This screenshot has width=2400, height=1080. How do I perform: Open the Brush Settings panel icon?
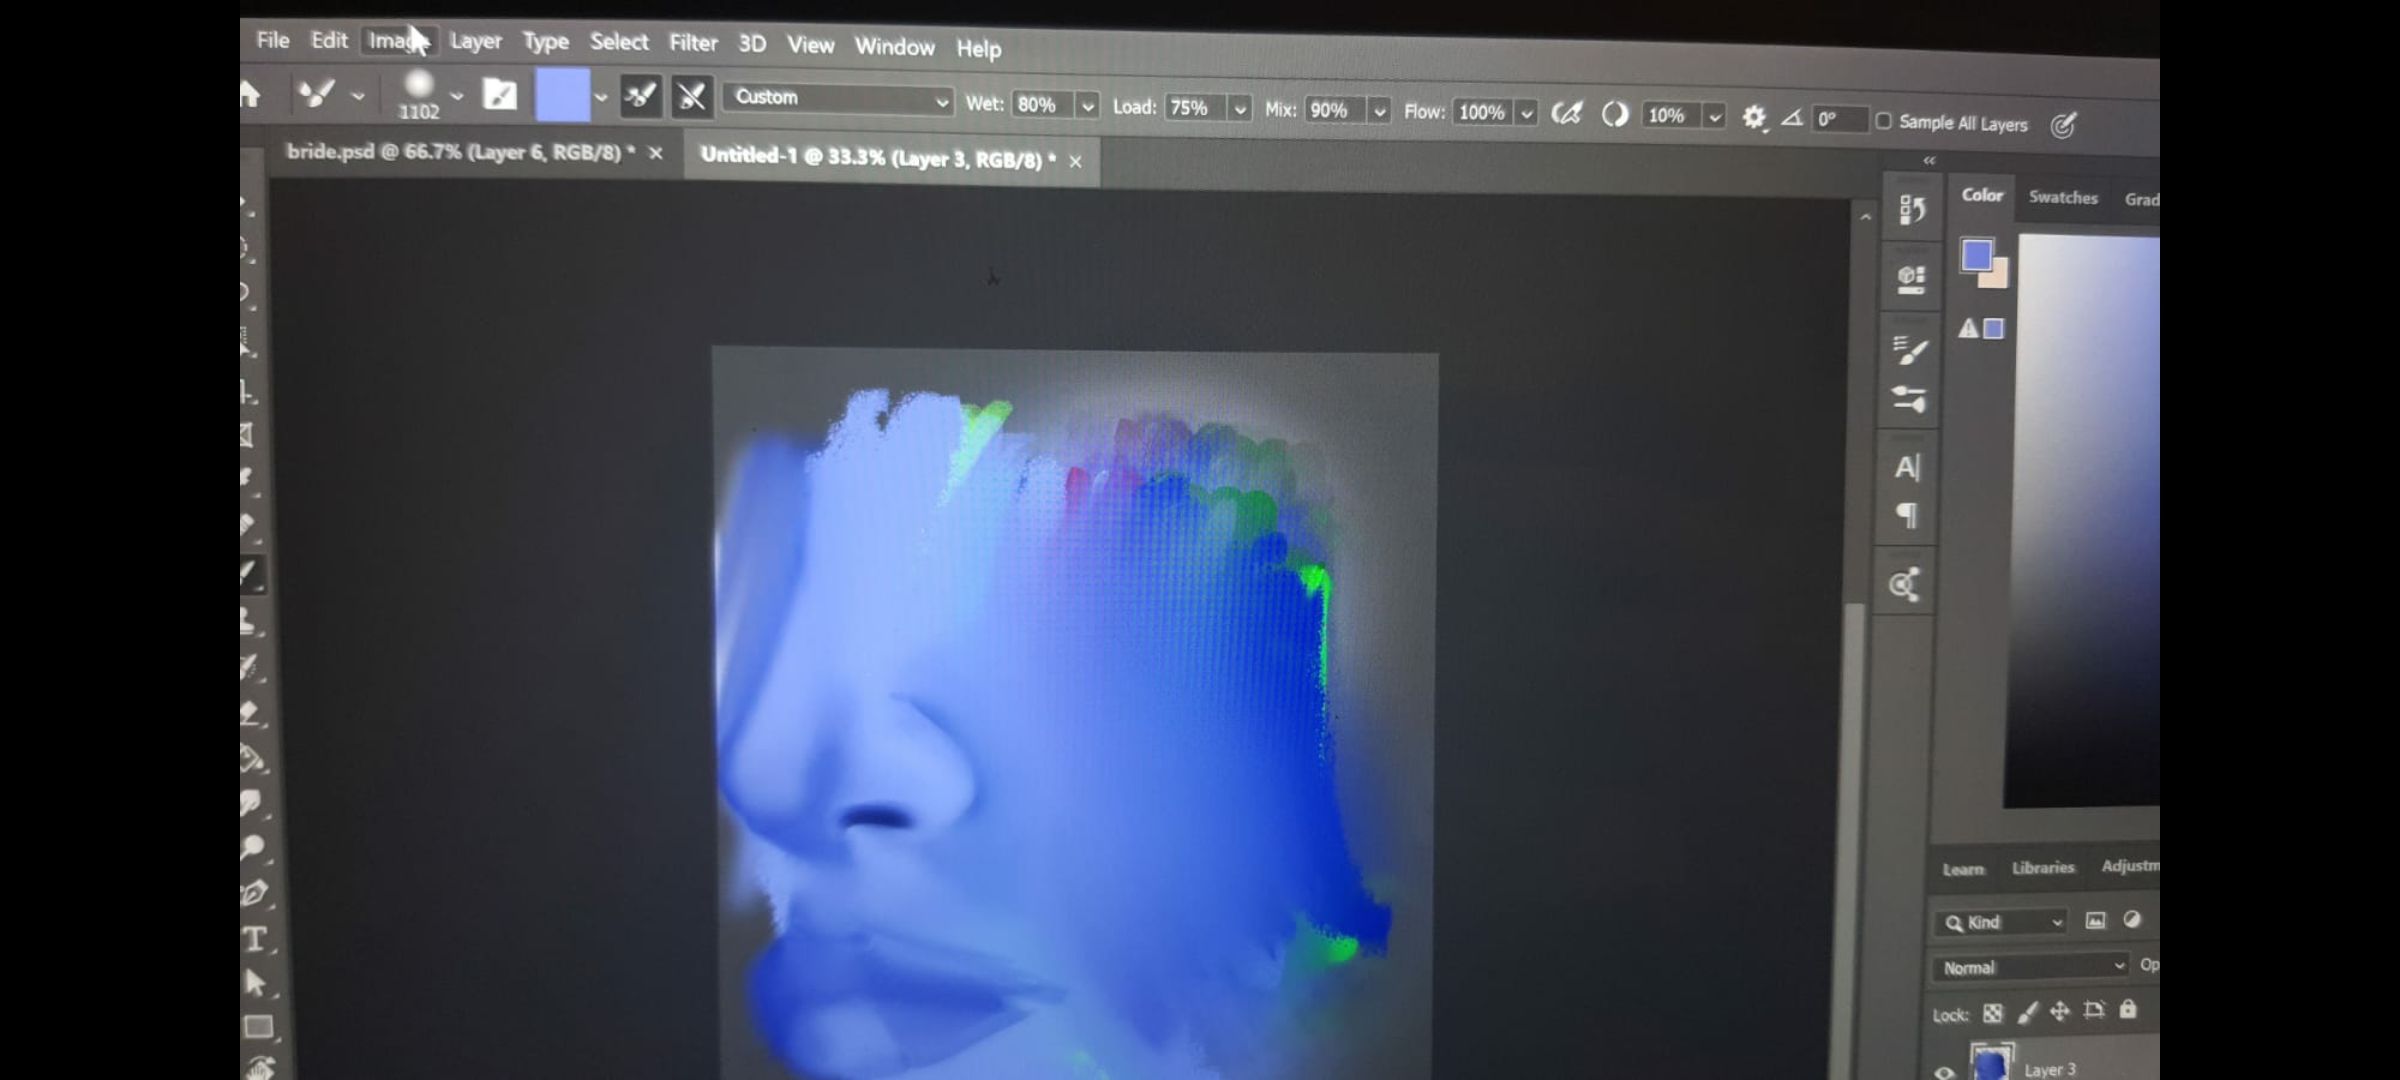1909,349
